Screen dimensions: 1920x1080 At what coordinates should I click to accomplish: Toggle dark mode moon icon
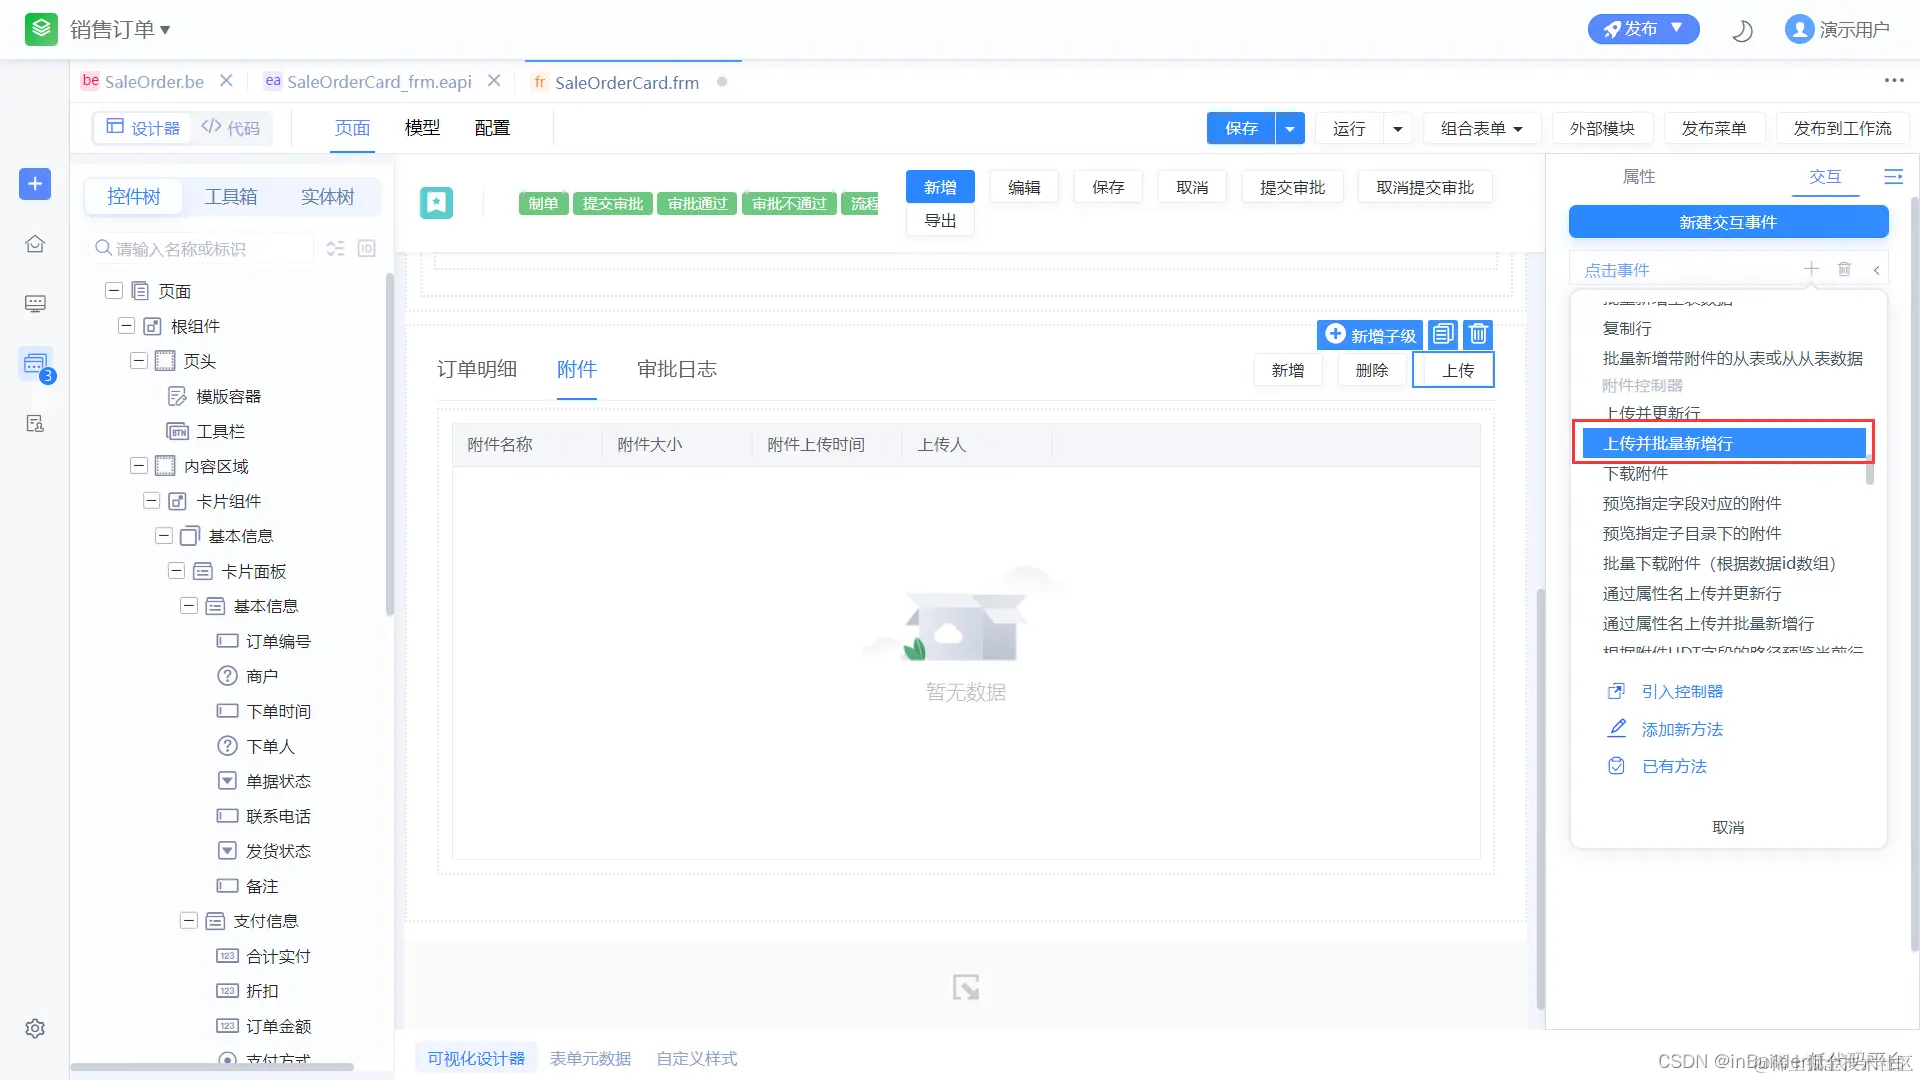[x=1742, y=31]
